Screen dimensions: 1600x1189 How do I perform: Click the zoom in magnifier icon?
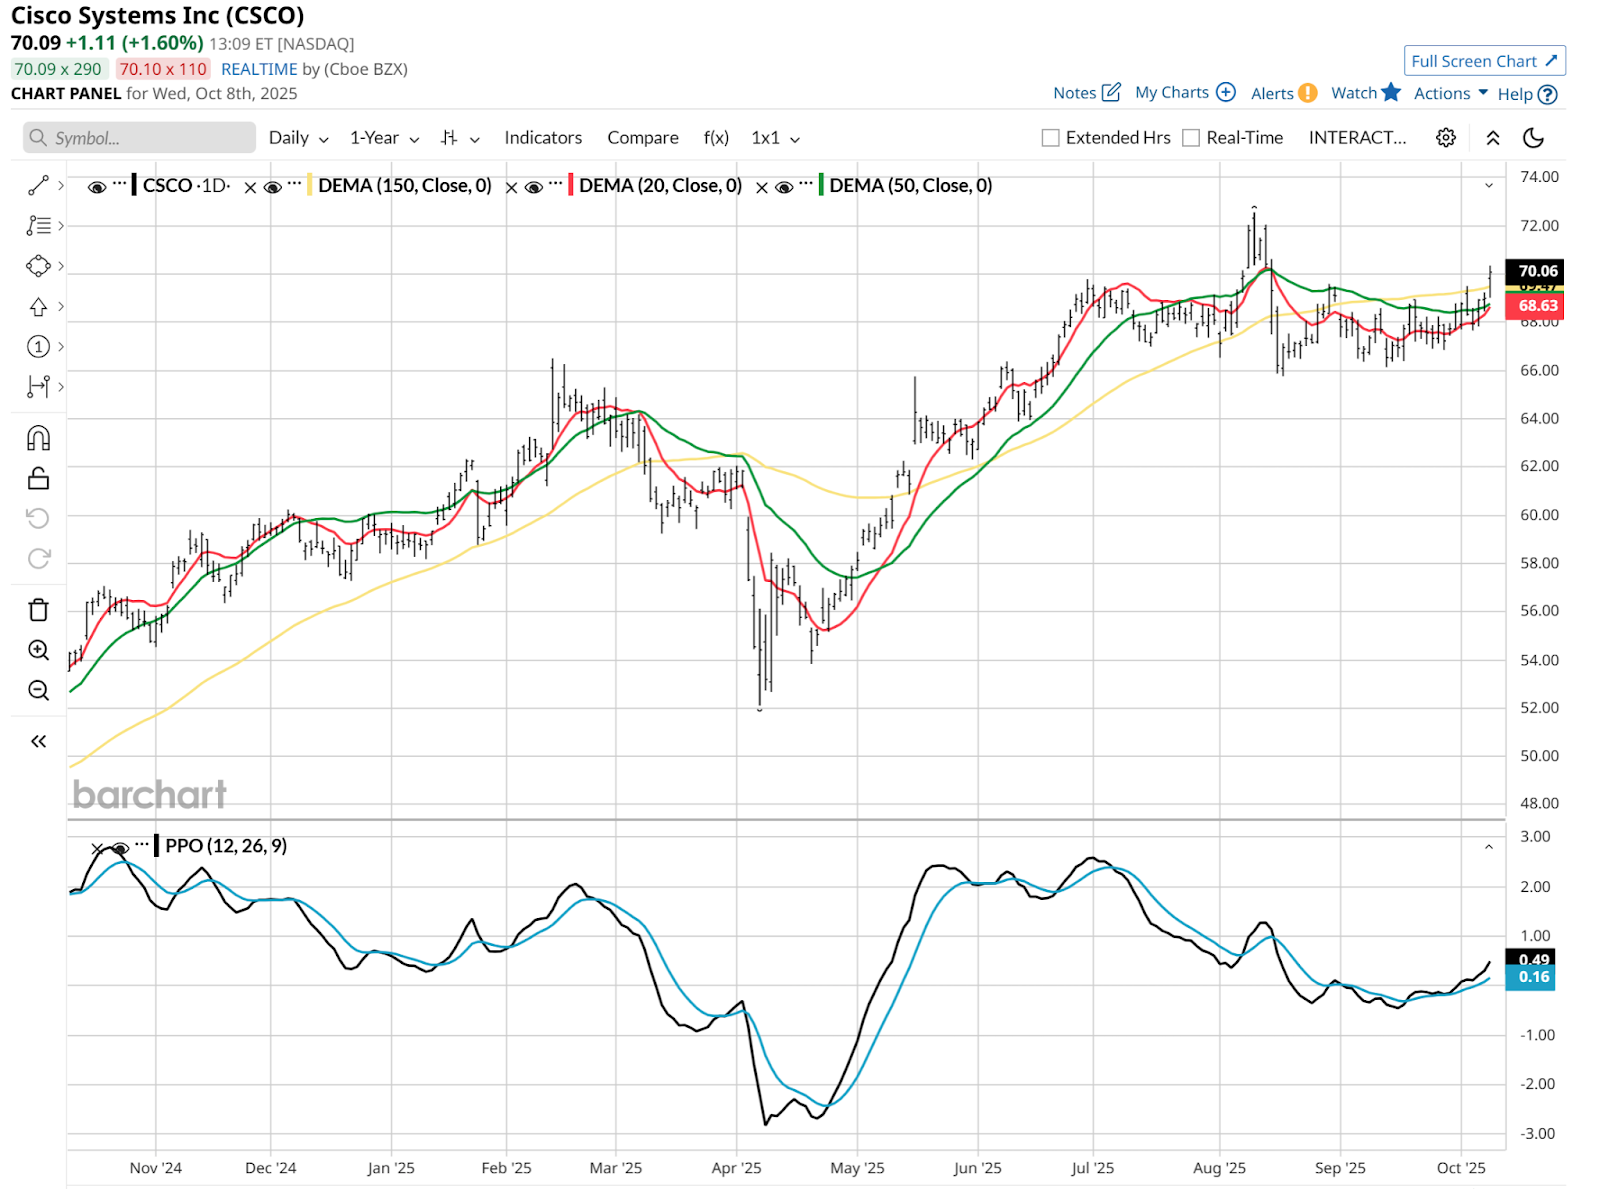tap(38, 650)
